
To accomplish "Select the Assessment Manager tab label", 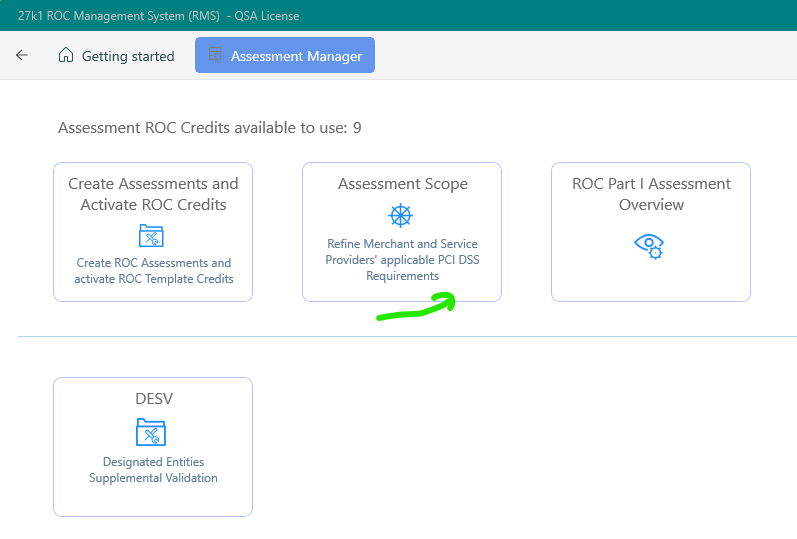I will pos(296,56).
